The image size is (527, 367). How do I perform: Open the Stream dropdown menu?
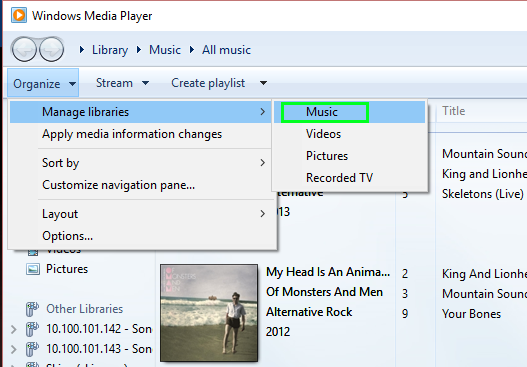(122, 83)
